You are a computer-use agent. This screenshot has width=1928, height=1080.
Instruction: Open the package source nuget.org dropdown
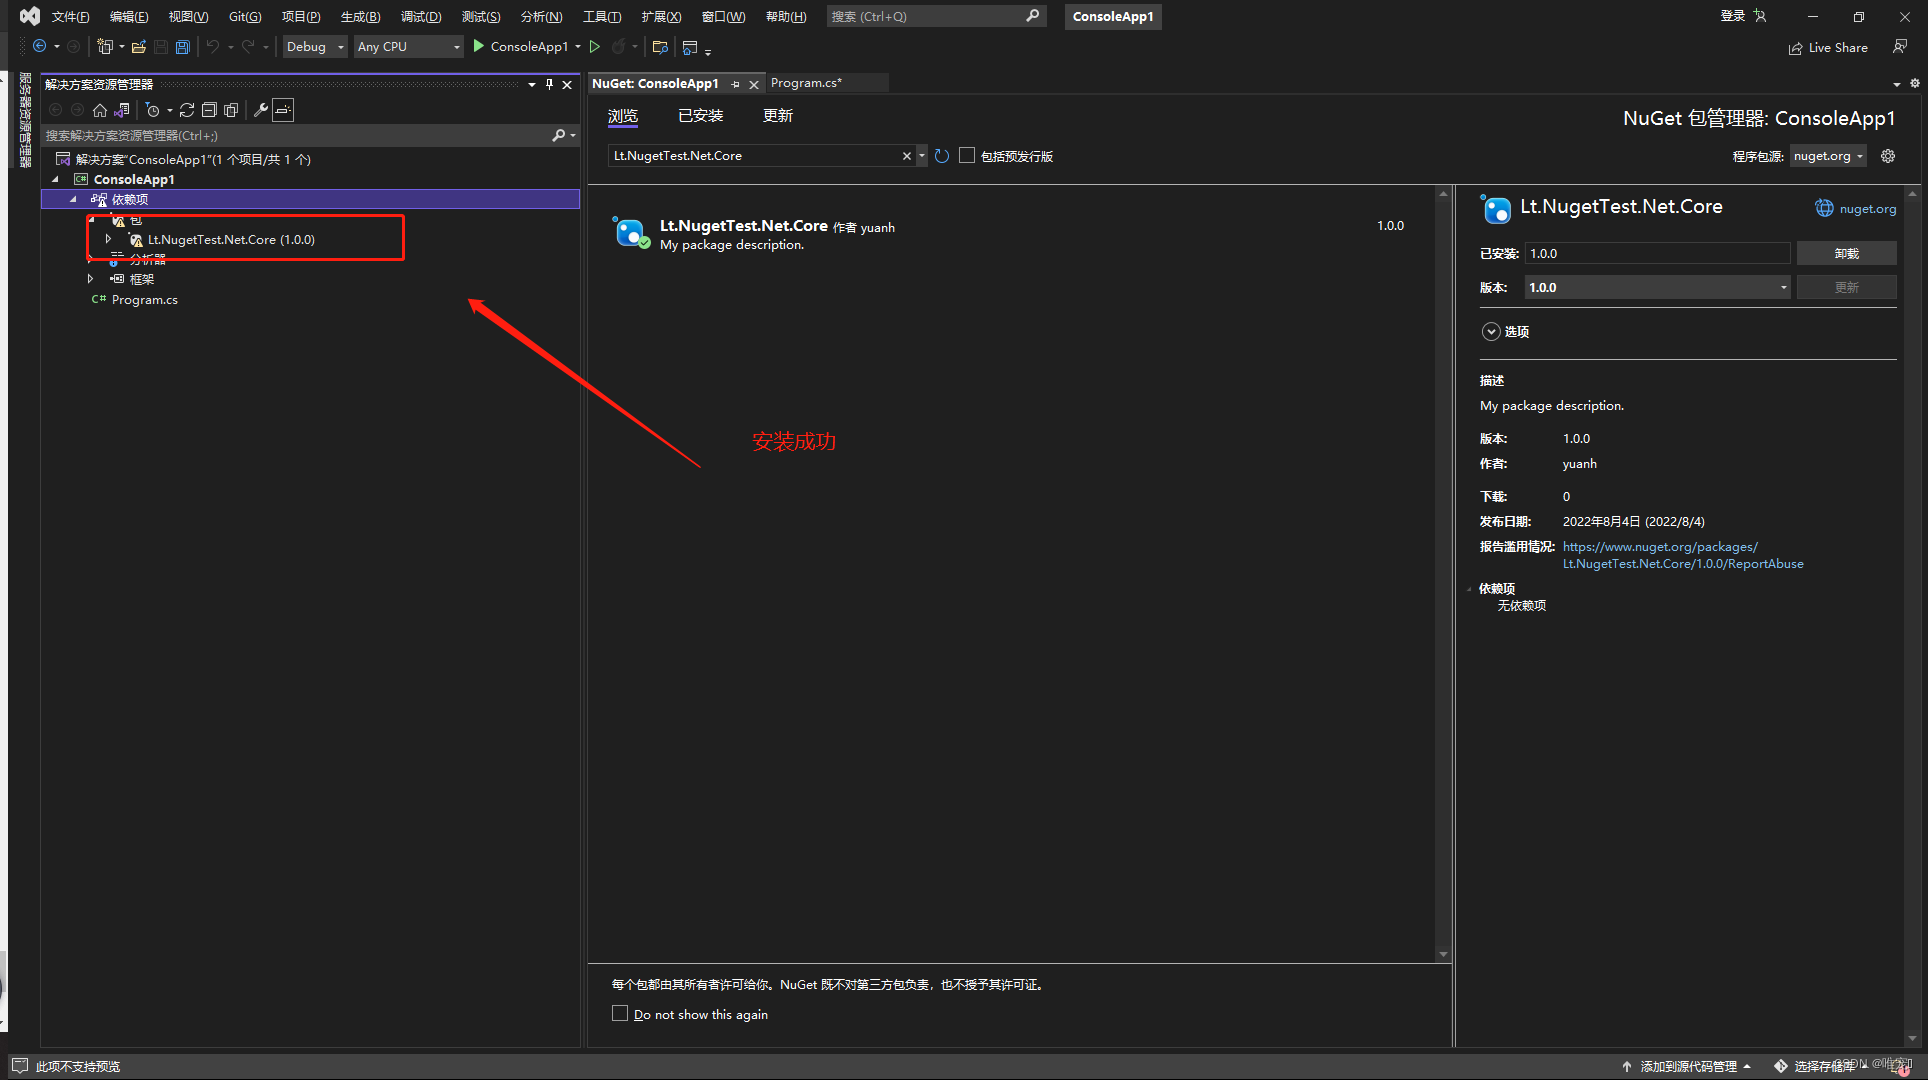coord(1828,156)
